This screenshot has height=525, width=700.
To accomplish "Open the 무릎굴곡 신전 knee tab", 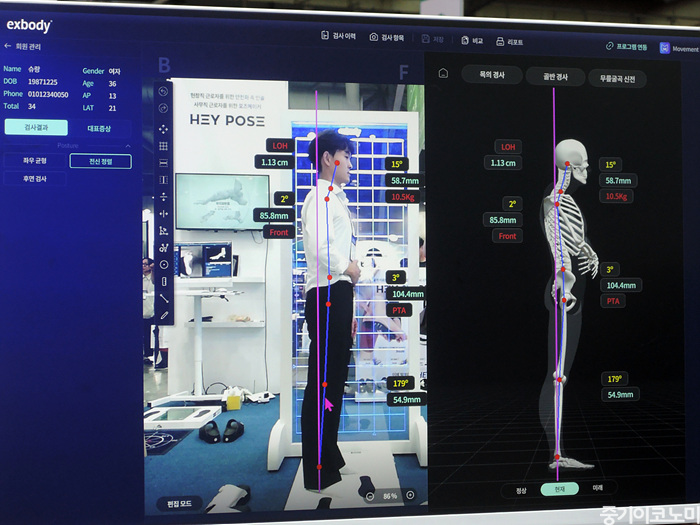I will [617, 79].
